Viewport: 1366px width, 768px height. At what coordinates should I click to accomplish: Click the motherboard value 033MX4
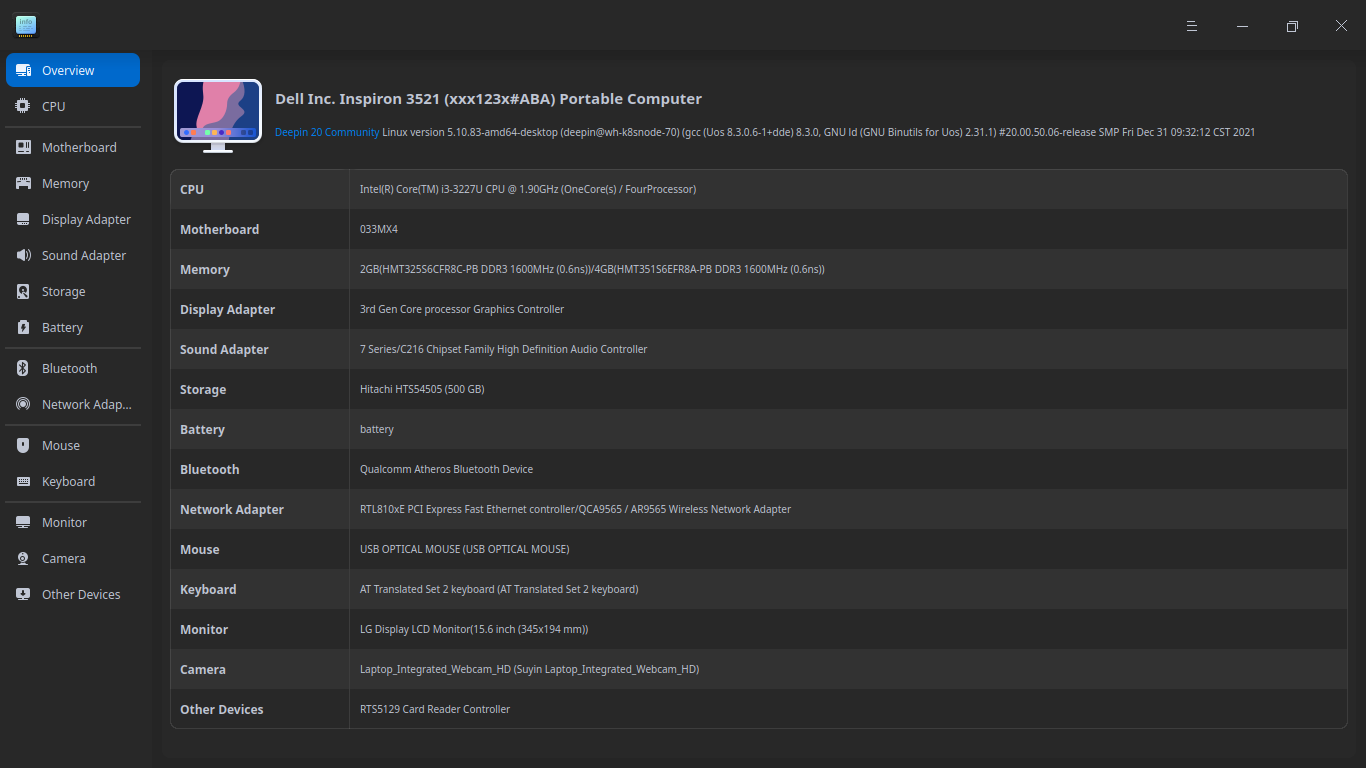pos(379,229)
